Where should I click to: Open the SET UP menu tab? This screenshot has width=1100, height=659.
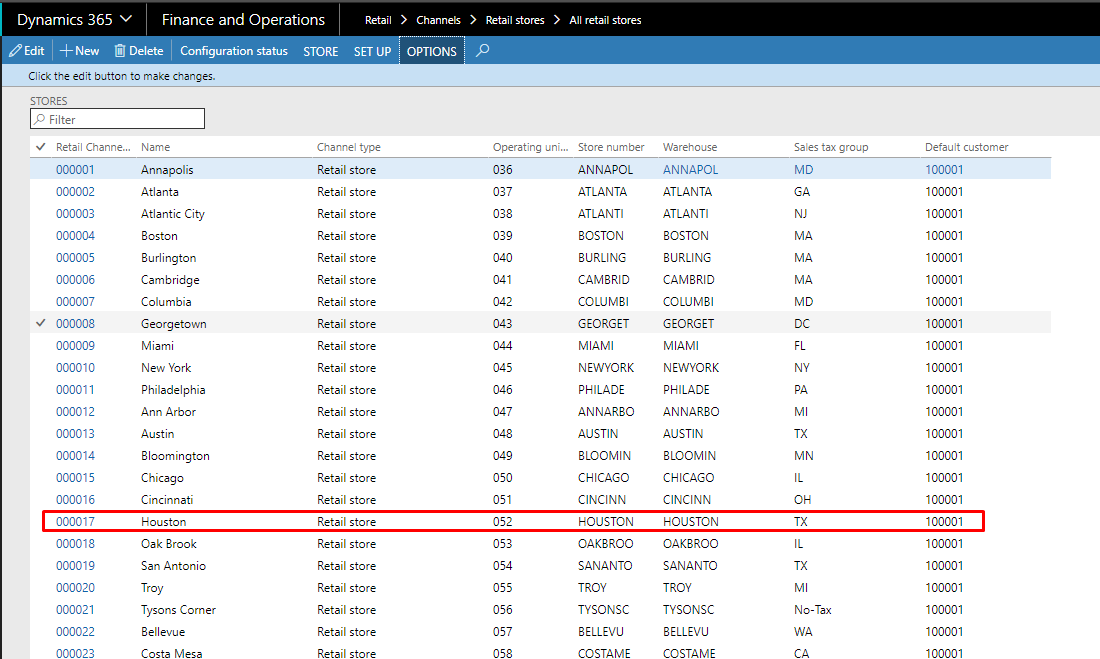pyautogui.click(x=373, y=51)
